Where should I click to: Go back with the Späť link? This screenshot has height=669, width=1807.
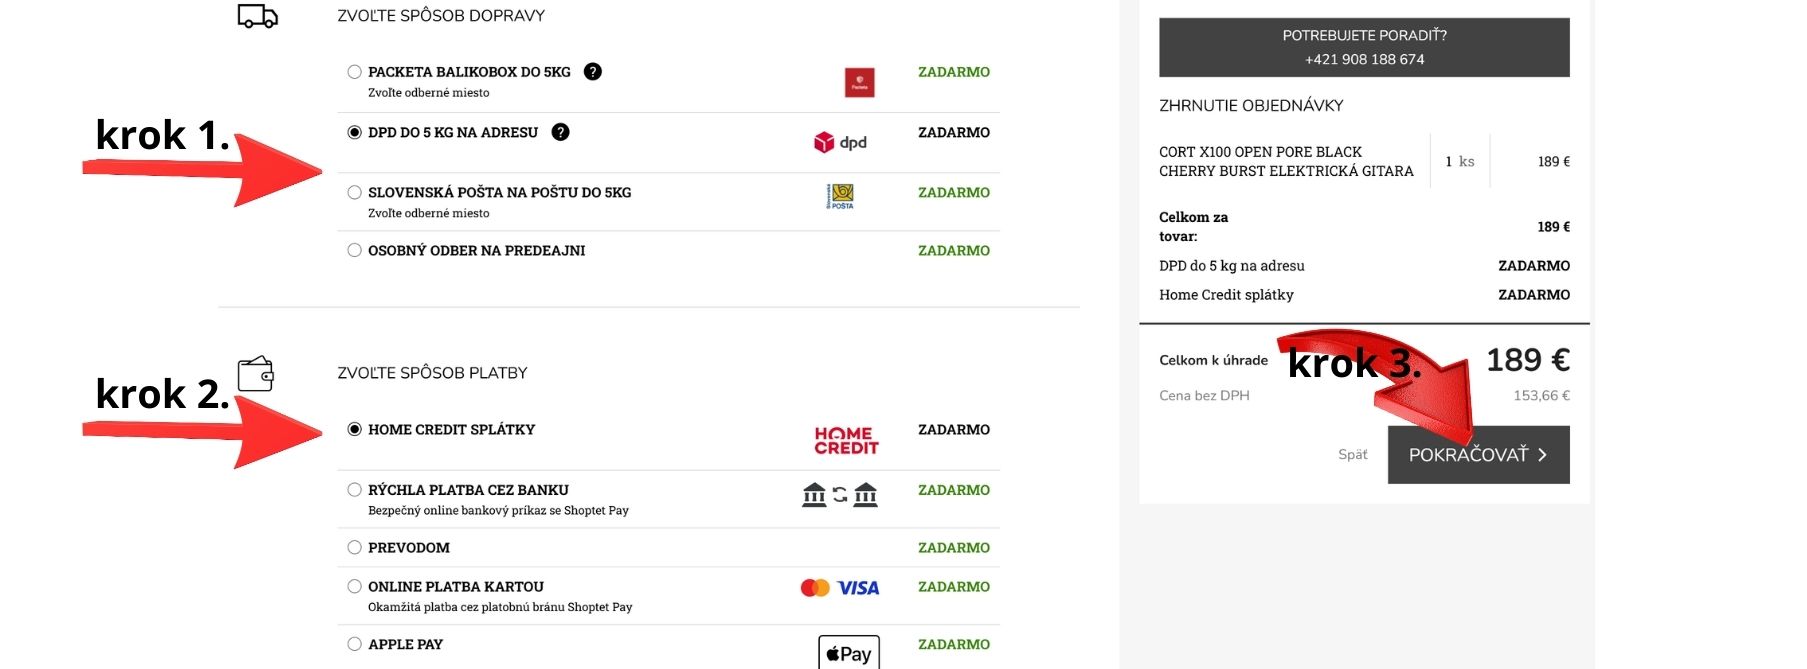click(x=1352, y=455)
